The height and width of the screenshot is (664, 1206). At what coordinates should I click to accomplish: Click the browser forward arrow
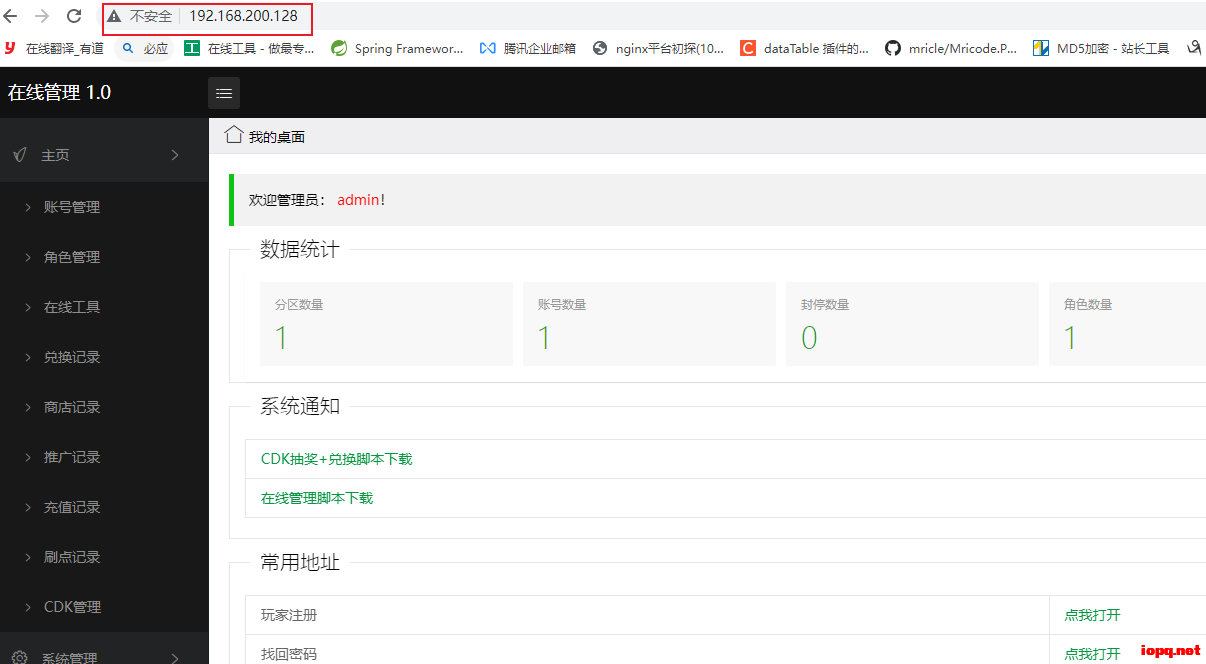(42, 16)
